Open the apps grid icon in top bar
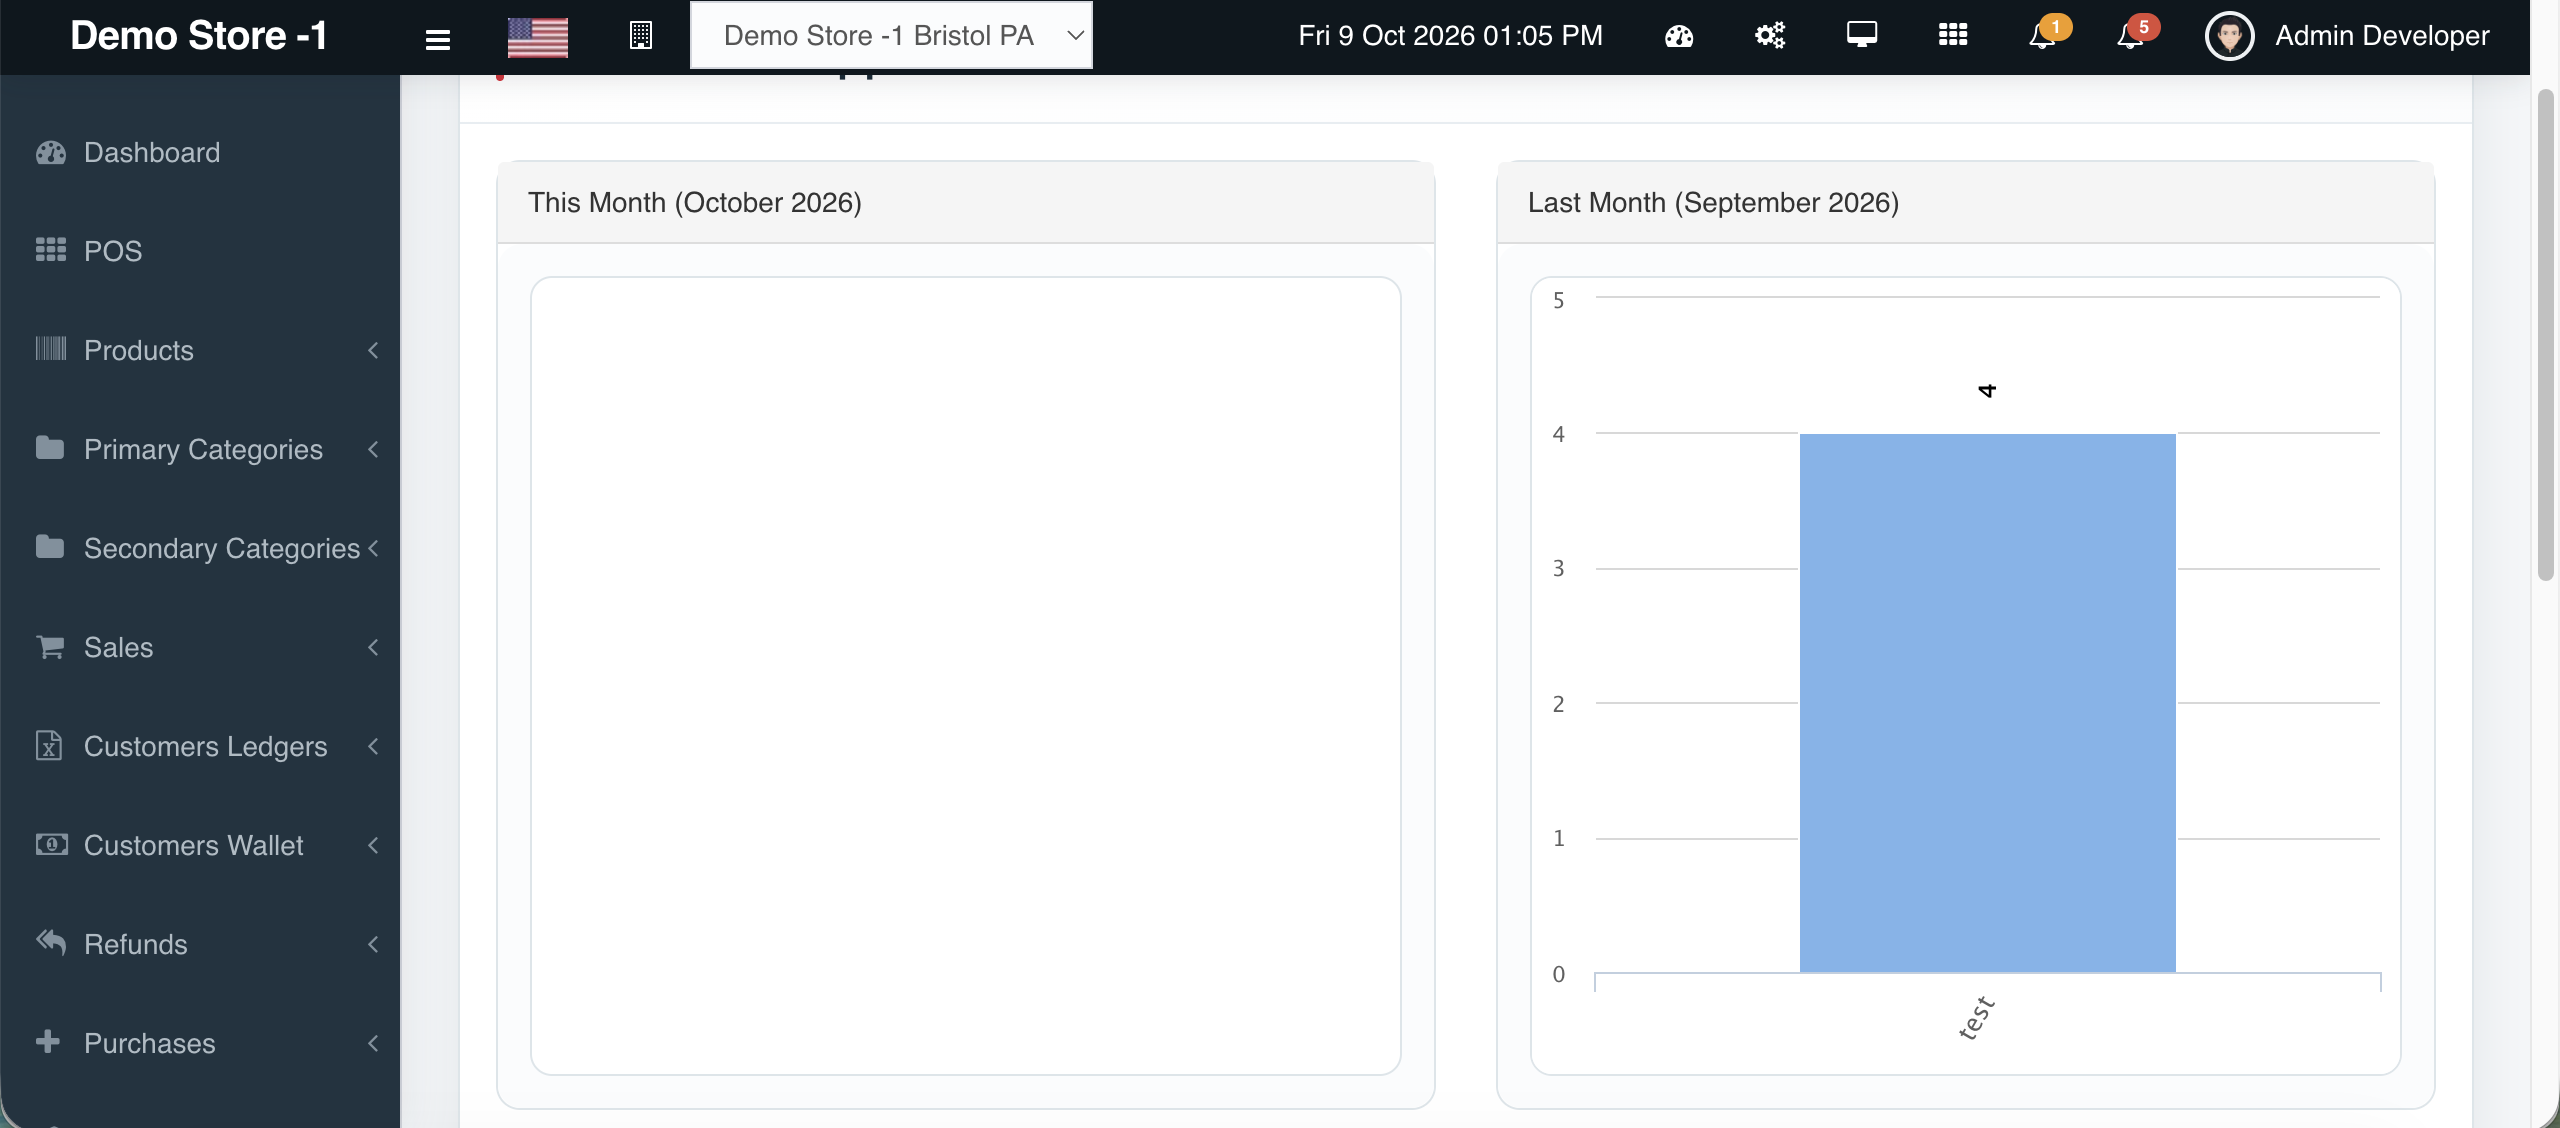Image resolution: width=2560 pixels, height=1128 pixels. [1953, 35]
